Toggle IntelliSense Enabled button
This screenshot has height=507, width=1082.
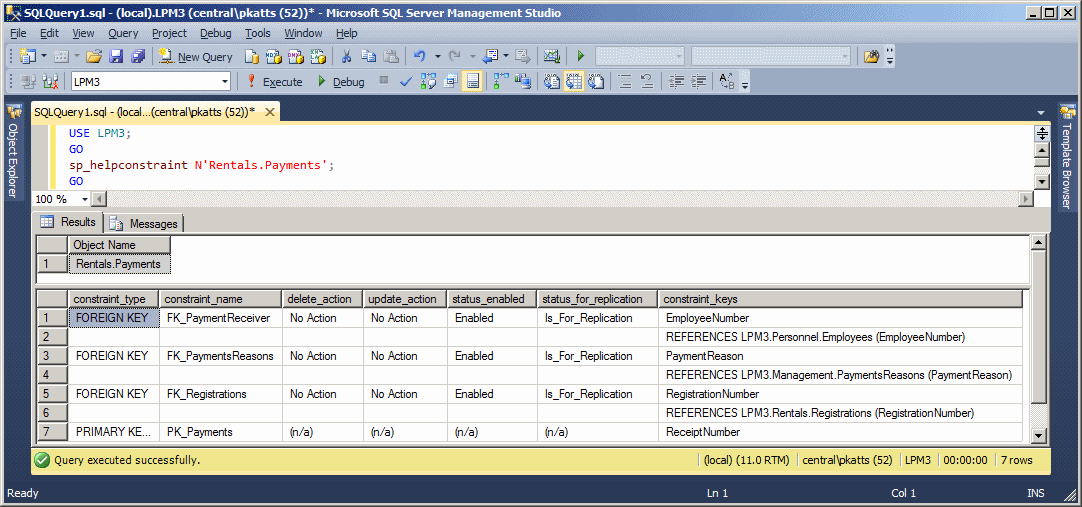point(473,82)
